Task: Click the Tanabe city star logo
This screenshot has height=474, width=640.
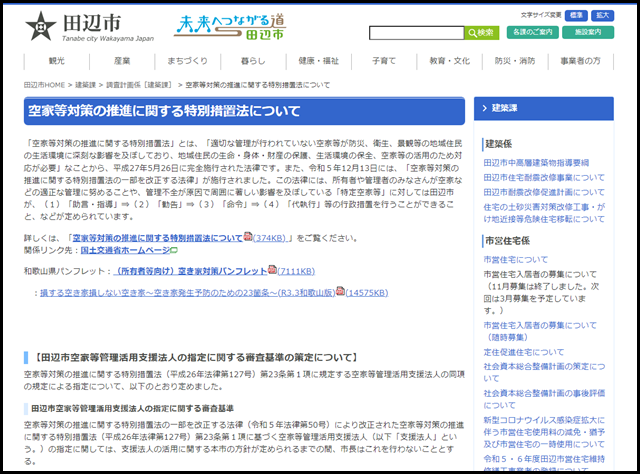Action: coord(40,27)
